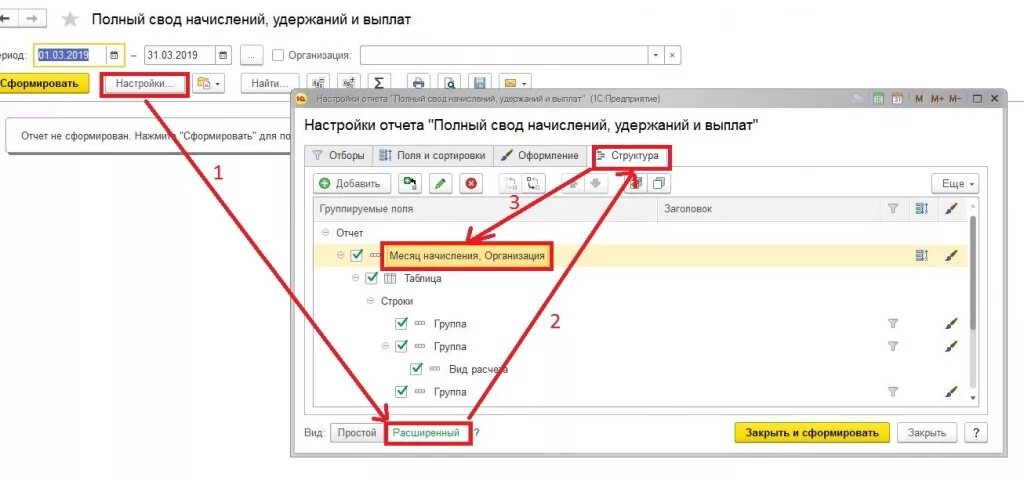Click the Добавить button in the structure toolbar
Screen dimensions: 1024x477
pyautogui.click(x=352, y=184)
